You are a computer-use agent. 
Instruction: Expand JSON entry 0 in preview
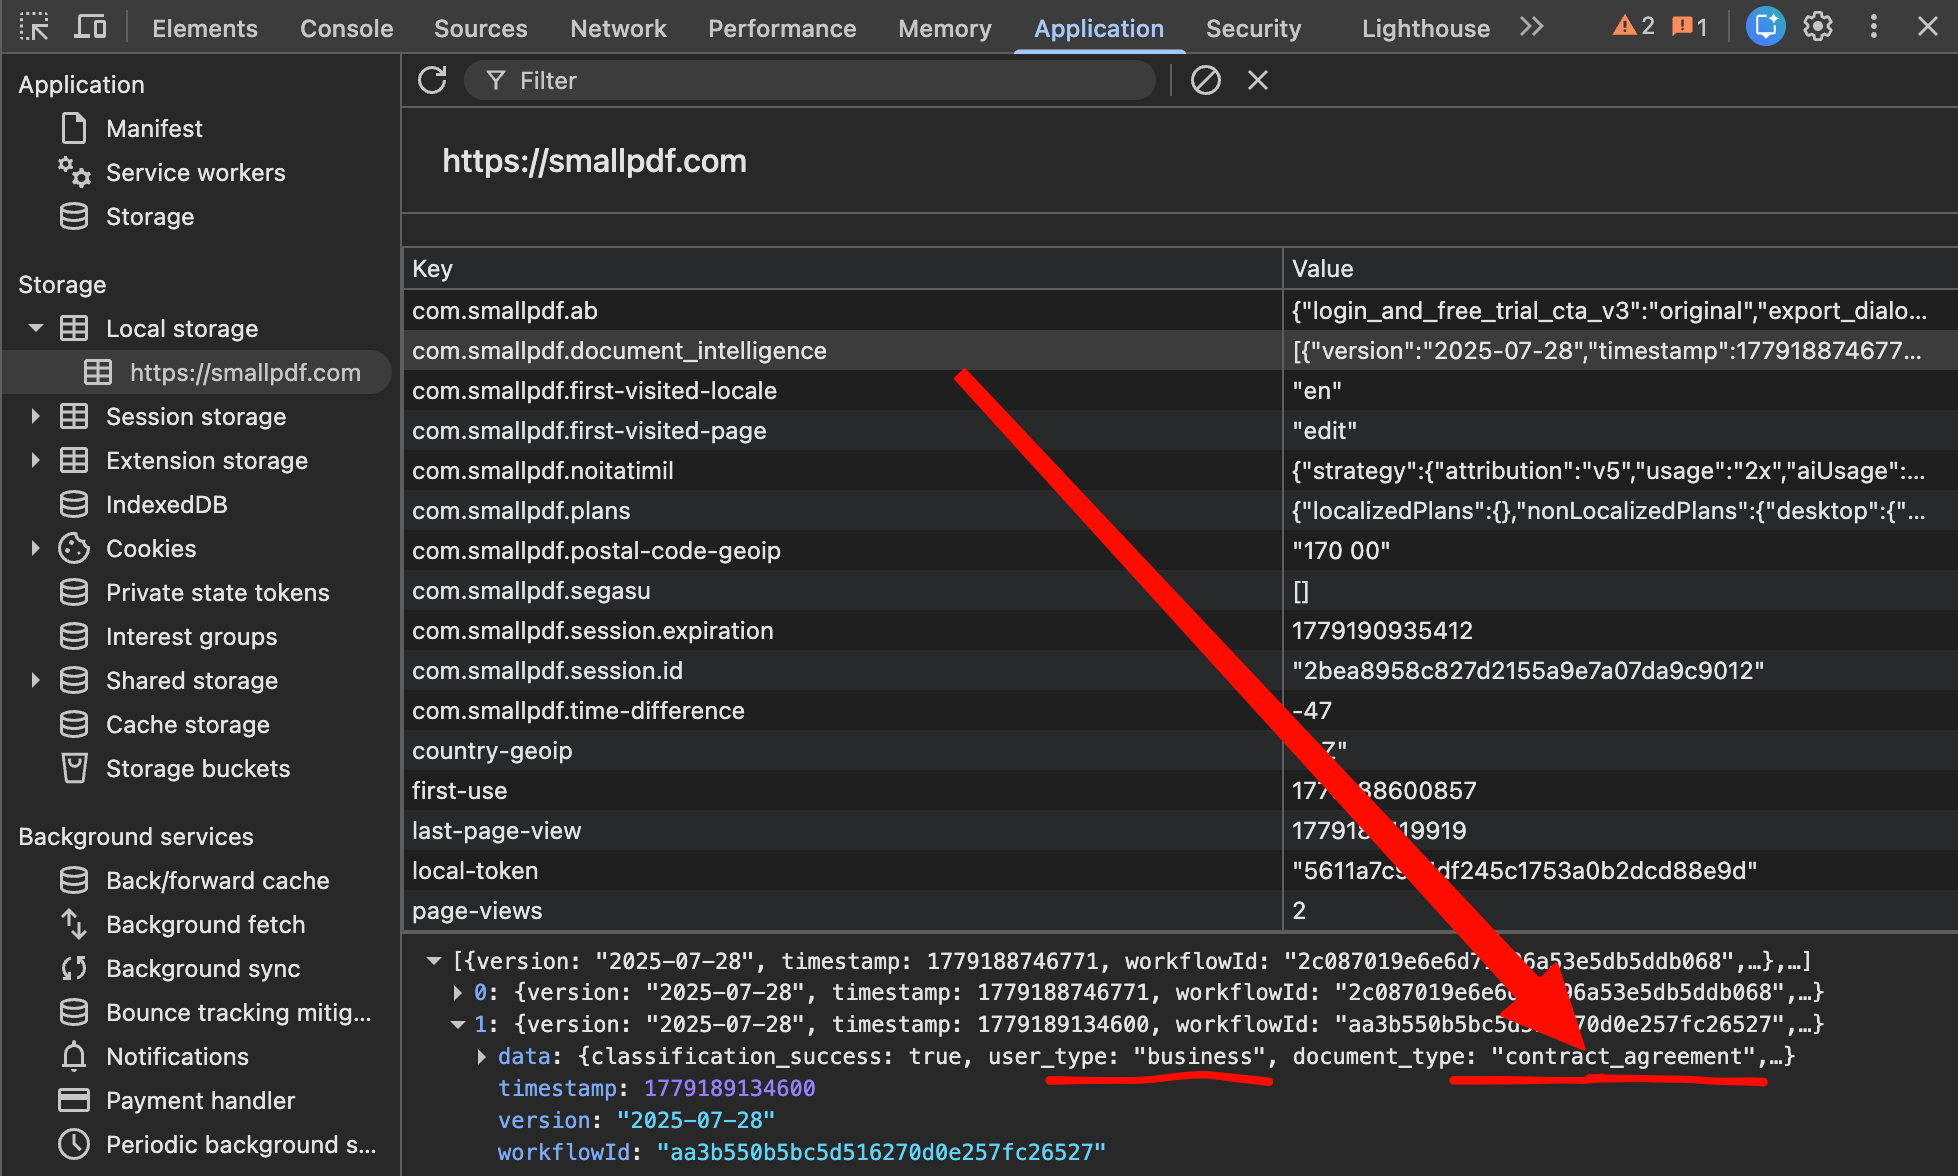click(x=458, y=993)
